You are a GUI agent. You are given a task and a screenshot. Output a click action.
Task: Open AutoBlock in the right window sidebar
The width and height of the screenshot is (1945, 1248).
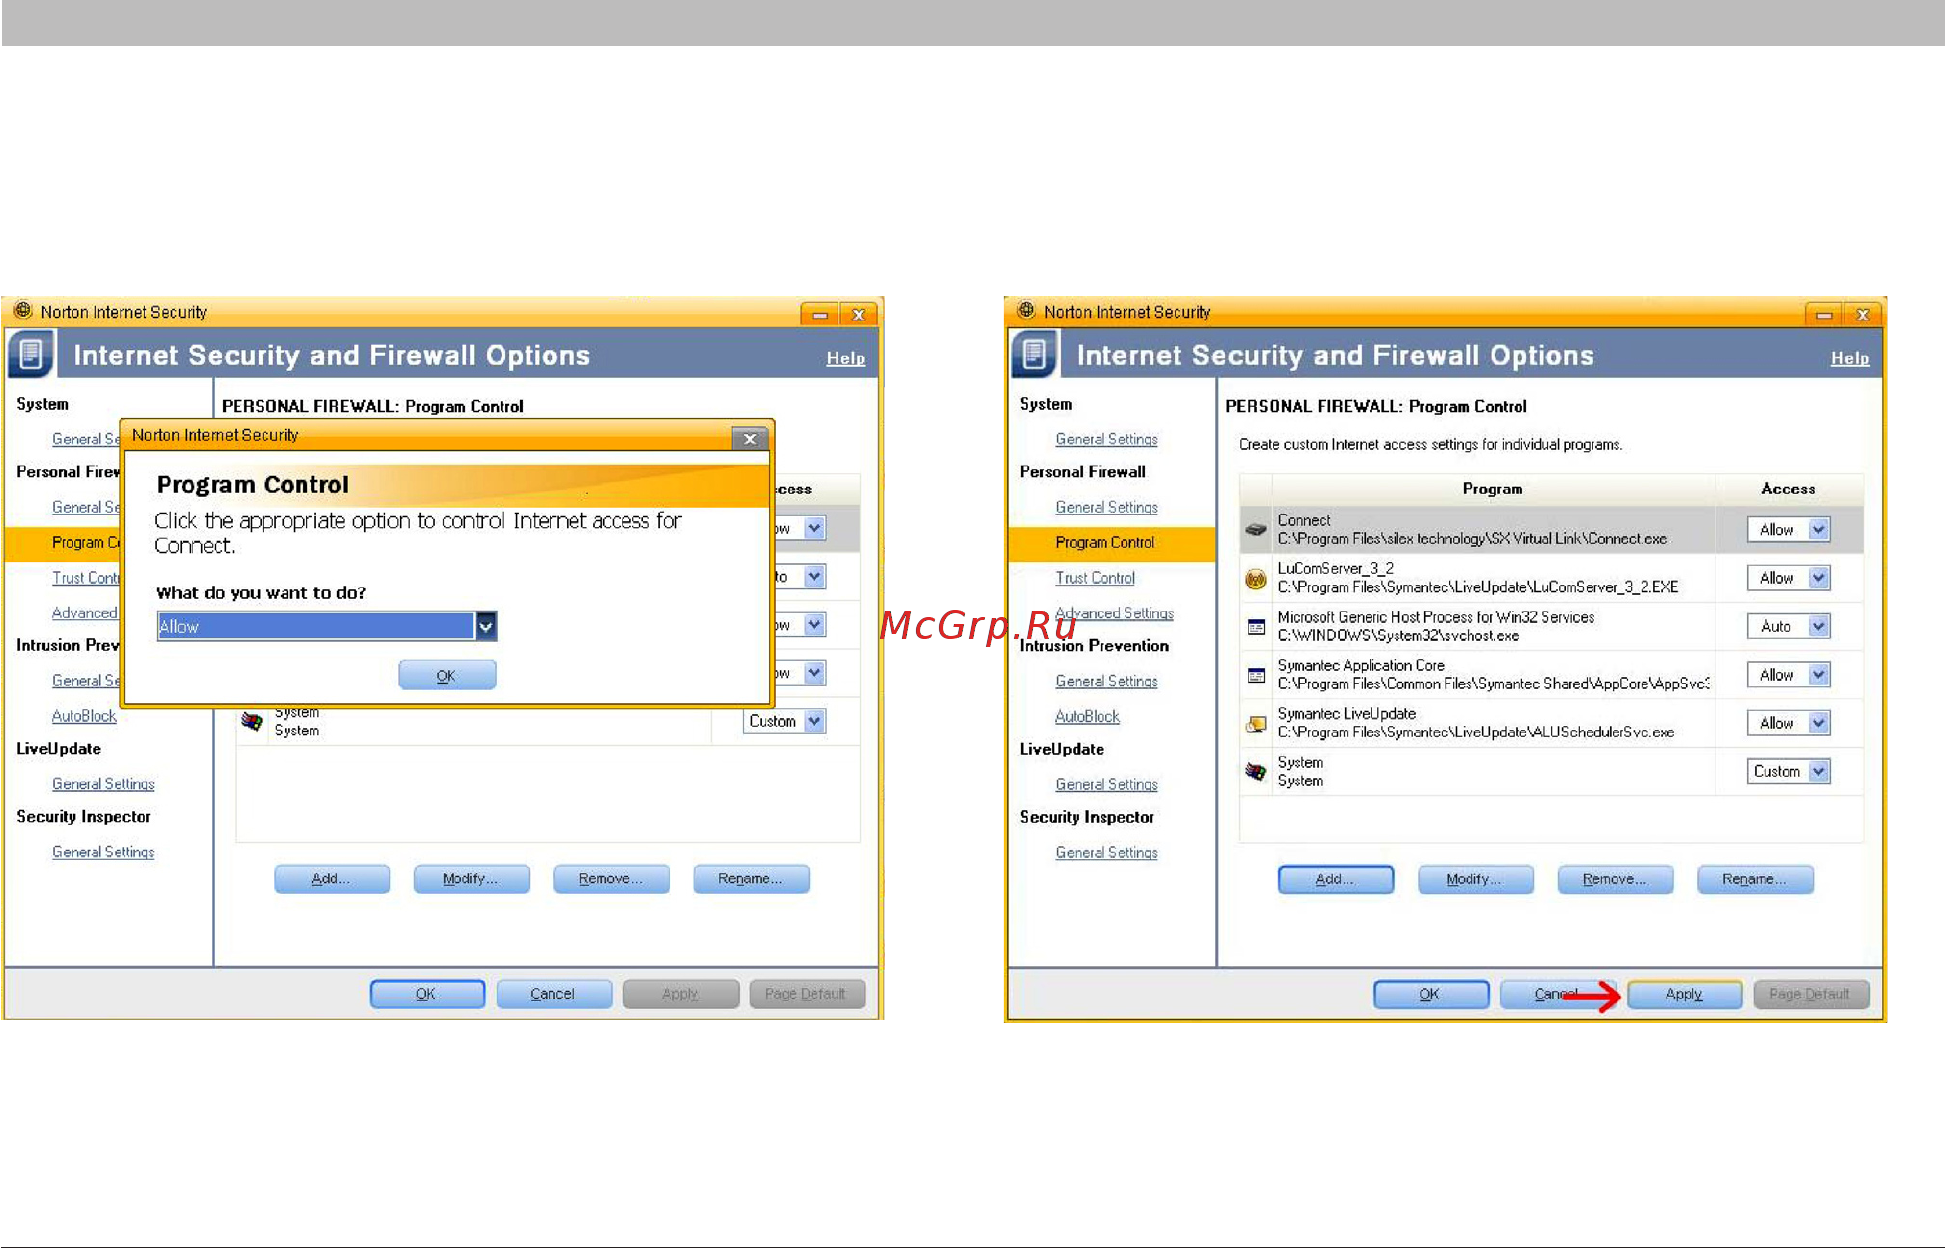(x=1087, y=716)
